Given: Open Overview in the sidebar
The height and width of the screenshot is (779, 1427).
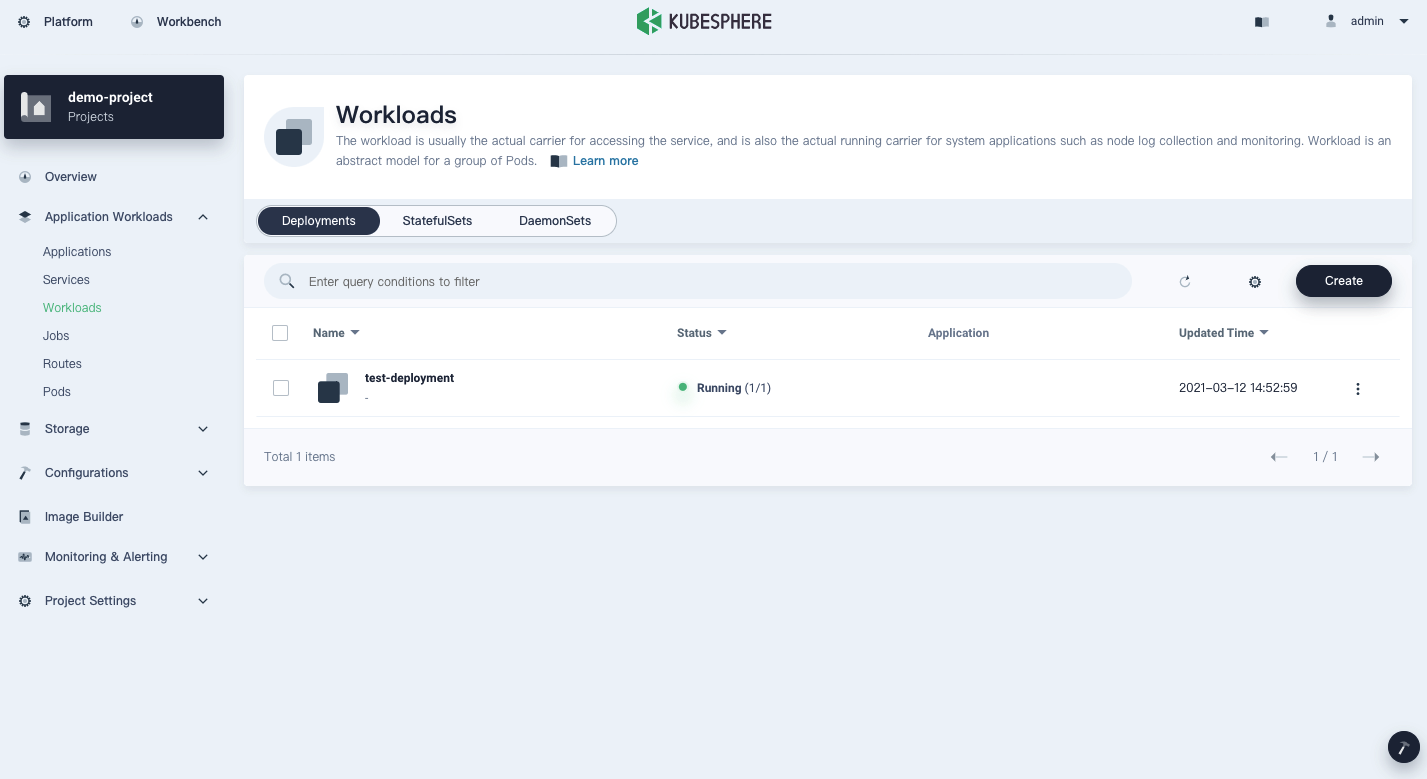Looking at the screenshot, I should point(71,177).
